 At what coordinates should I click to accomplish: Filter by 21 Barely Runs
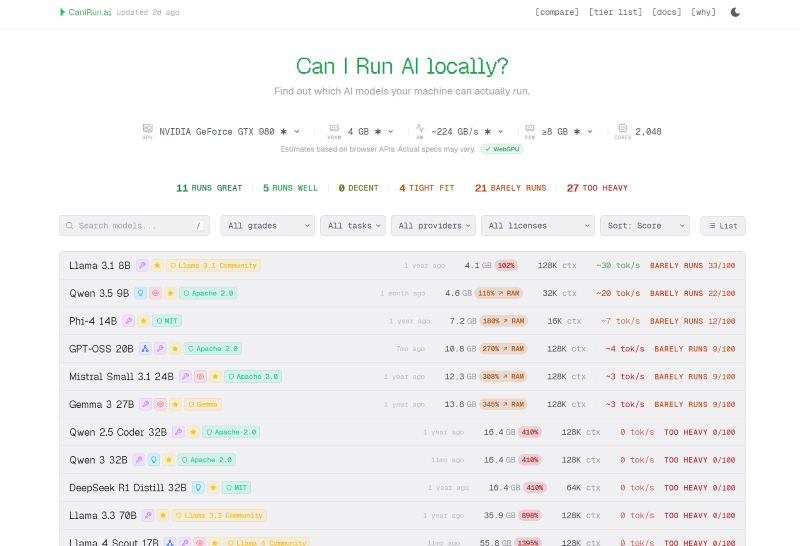point(511,188)
